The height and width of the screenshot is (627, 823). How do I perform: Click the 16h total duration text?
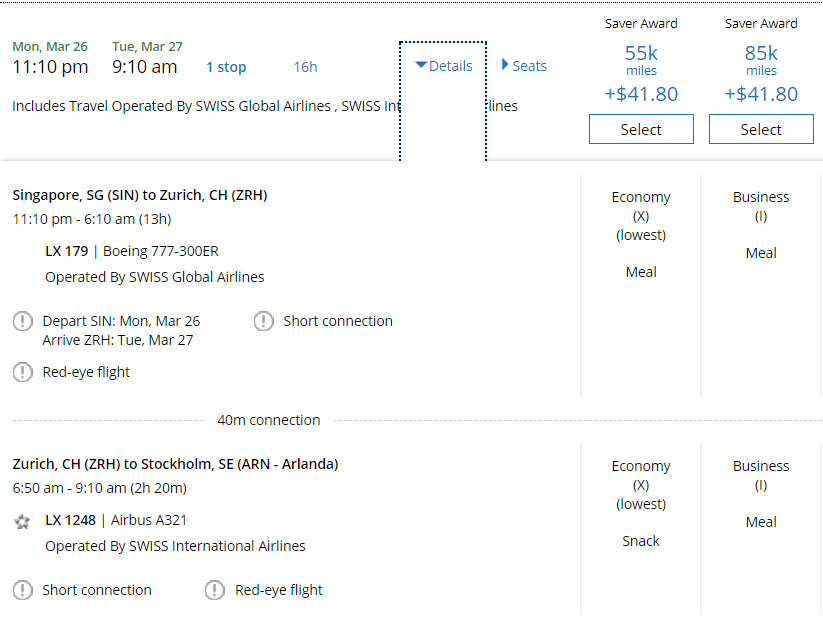click(x=305, y=67)
